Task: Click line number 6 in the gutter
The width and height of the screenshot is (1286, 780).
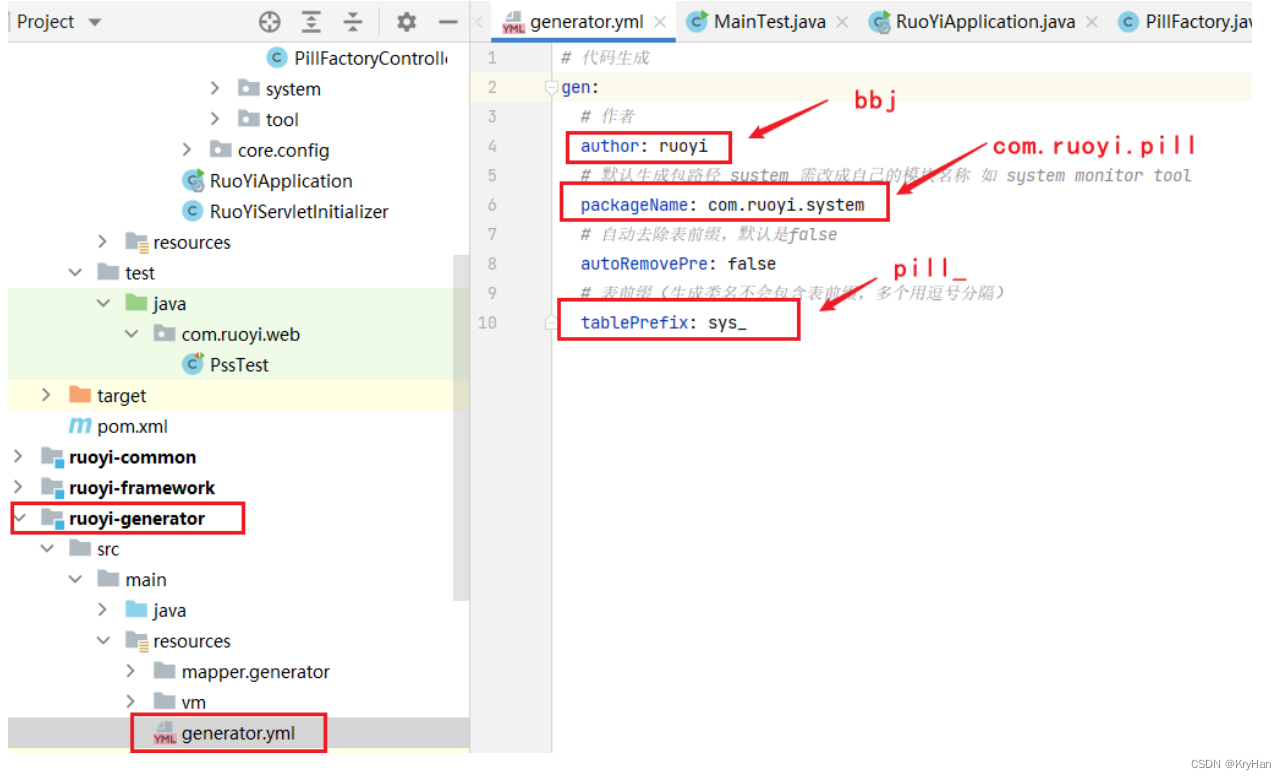Action: 491,205
